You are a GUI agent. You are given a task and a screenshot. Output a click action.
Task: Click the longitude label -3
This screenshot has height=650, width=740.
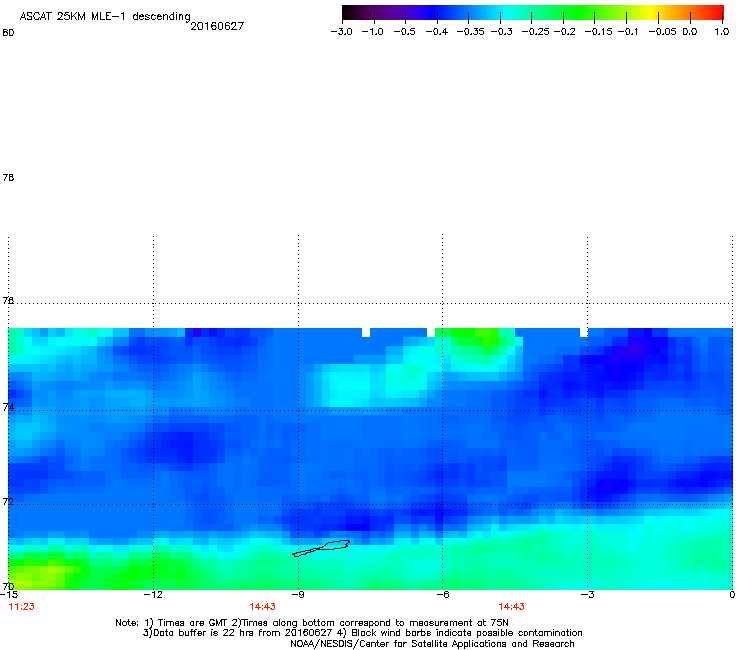(x=587, y=595)
